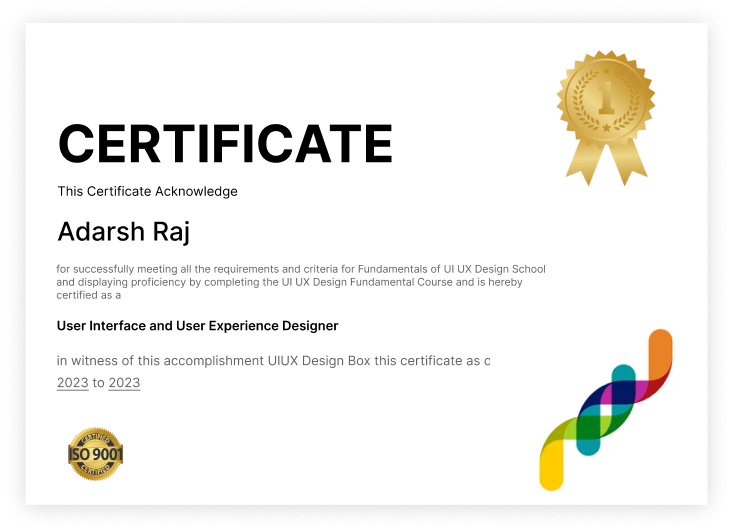This screenshot has height=532, width=733.
Task: Click the bold 'User Interface and User Experience Designer' title
Action: [197, 326]
